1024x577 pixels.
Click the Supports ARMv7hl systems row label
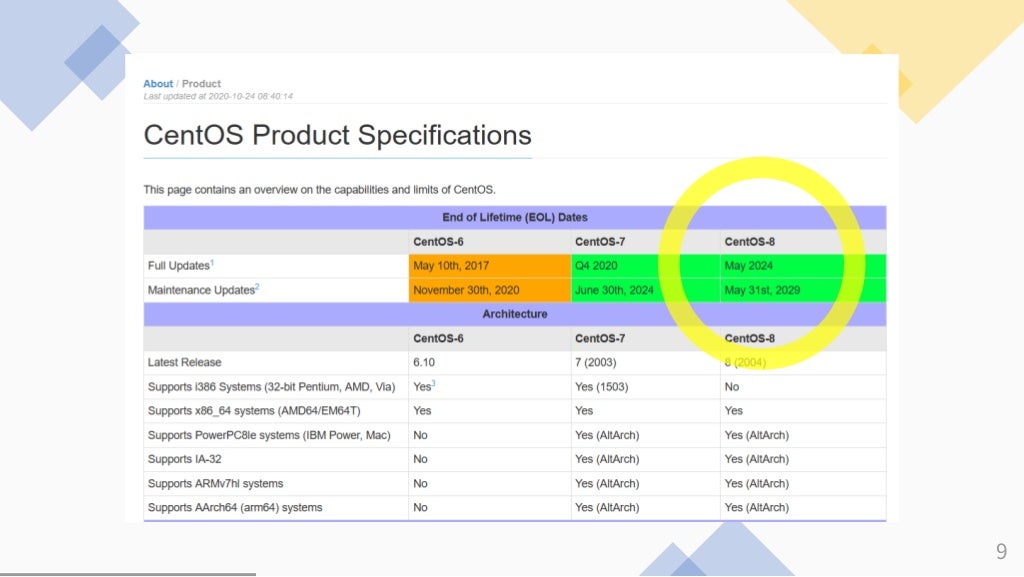pyautogui.click(x=216, y=484)
